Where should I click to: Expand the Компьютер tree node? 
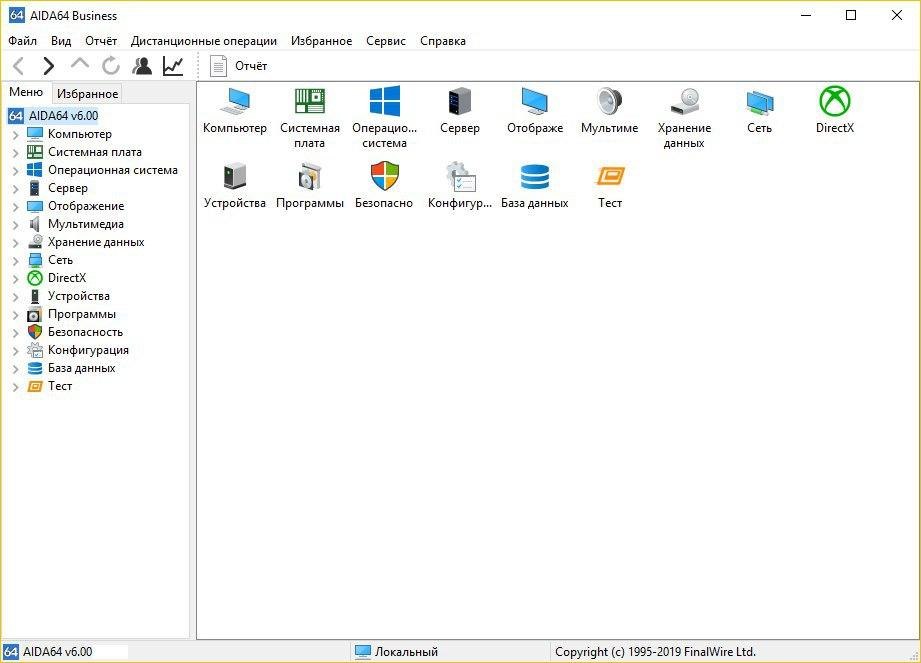pos(16,135)
